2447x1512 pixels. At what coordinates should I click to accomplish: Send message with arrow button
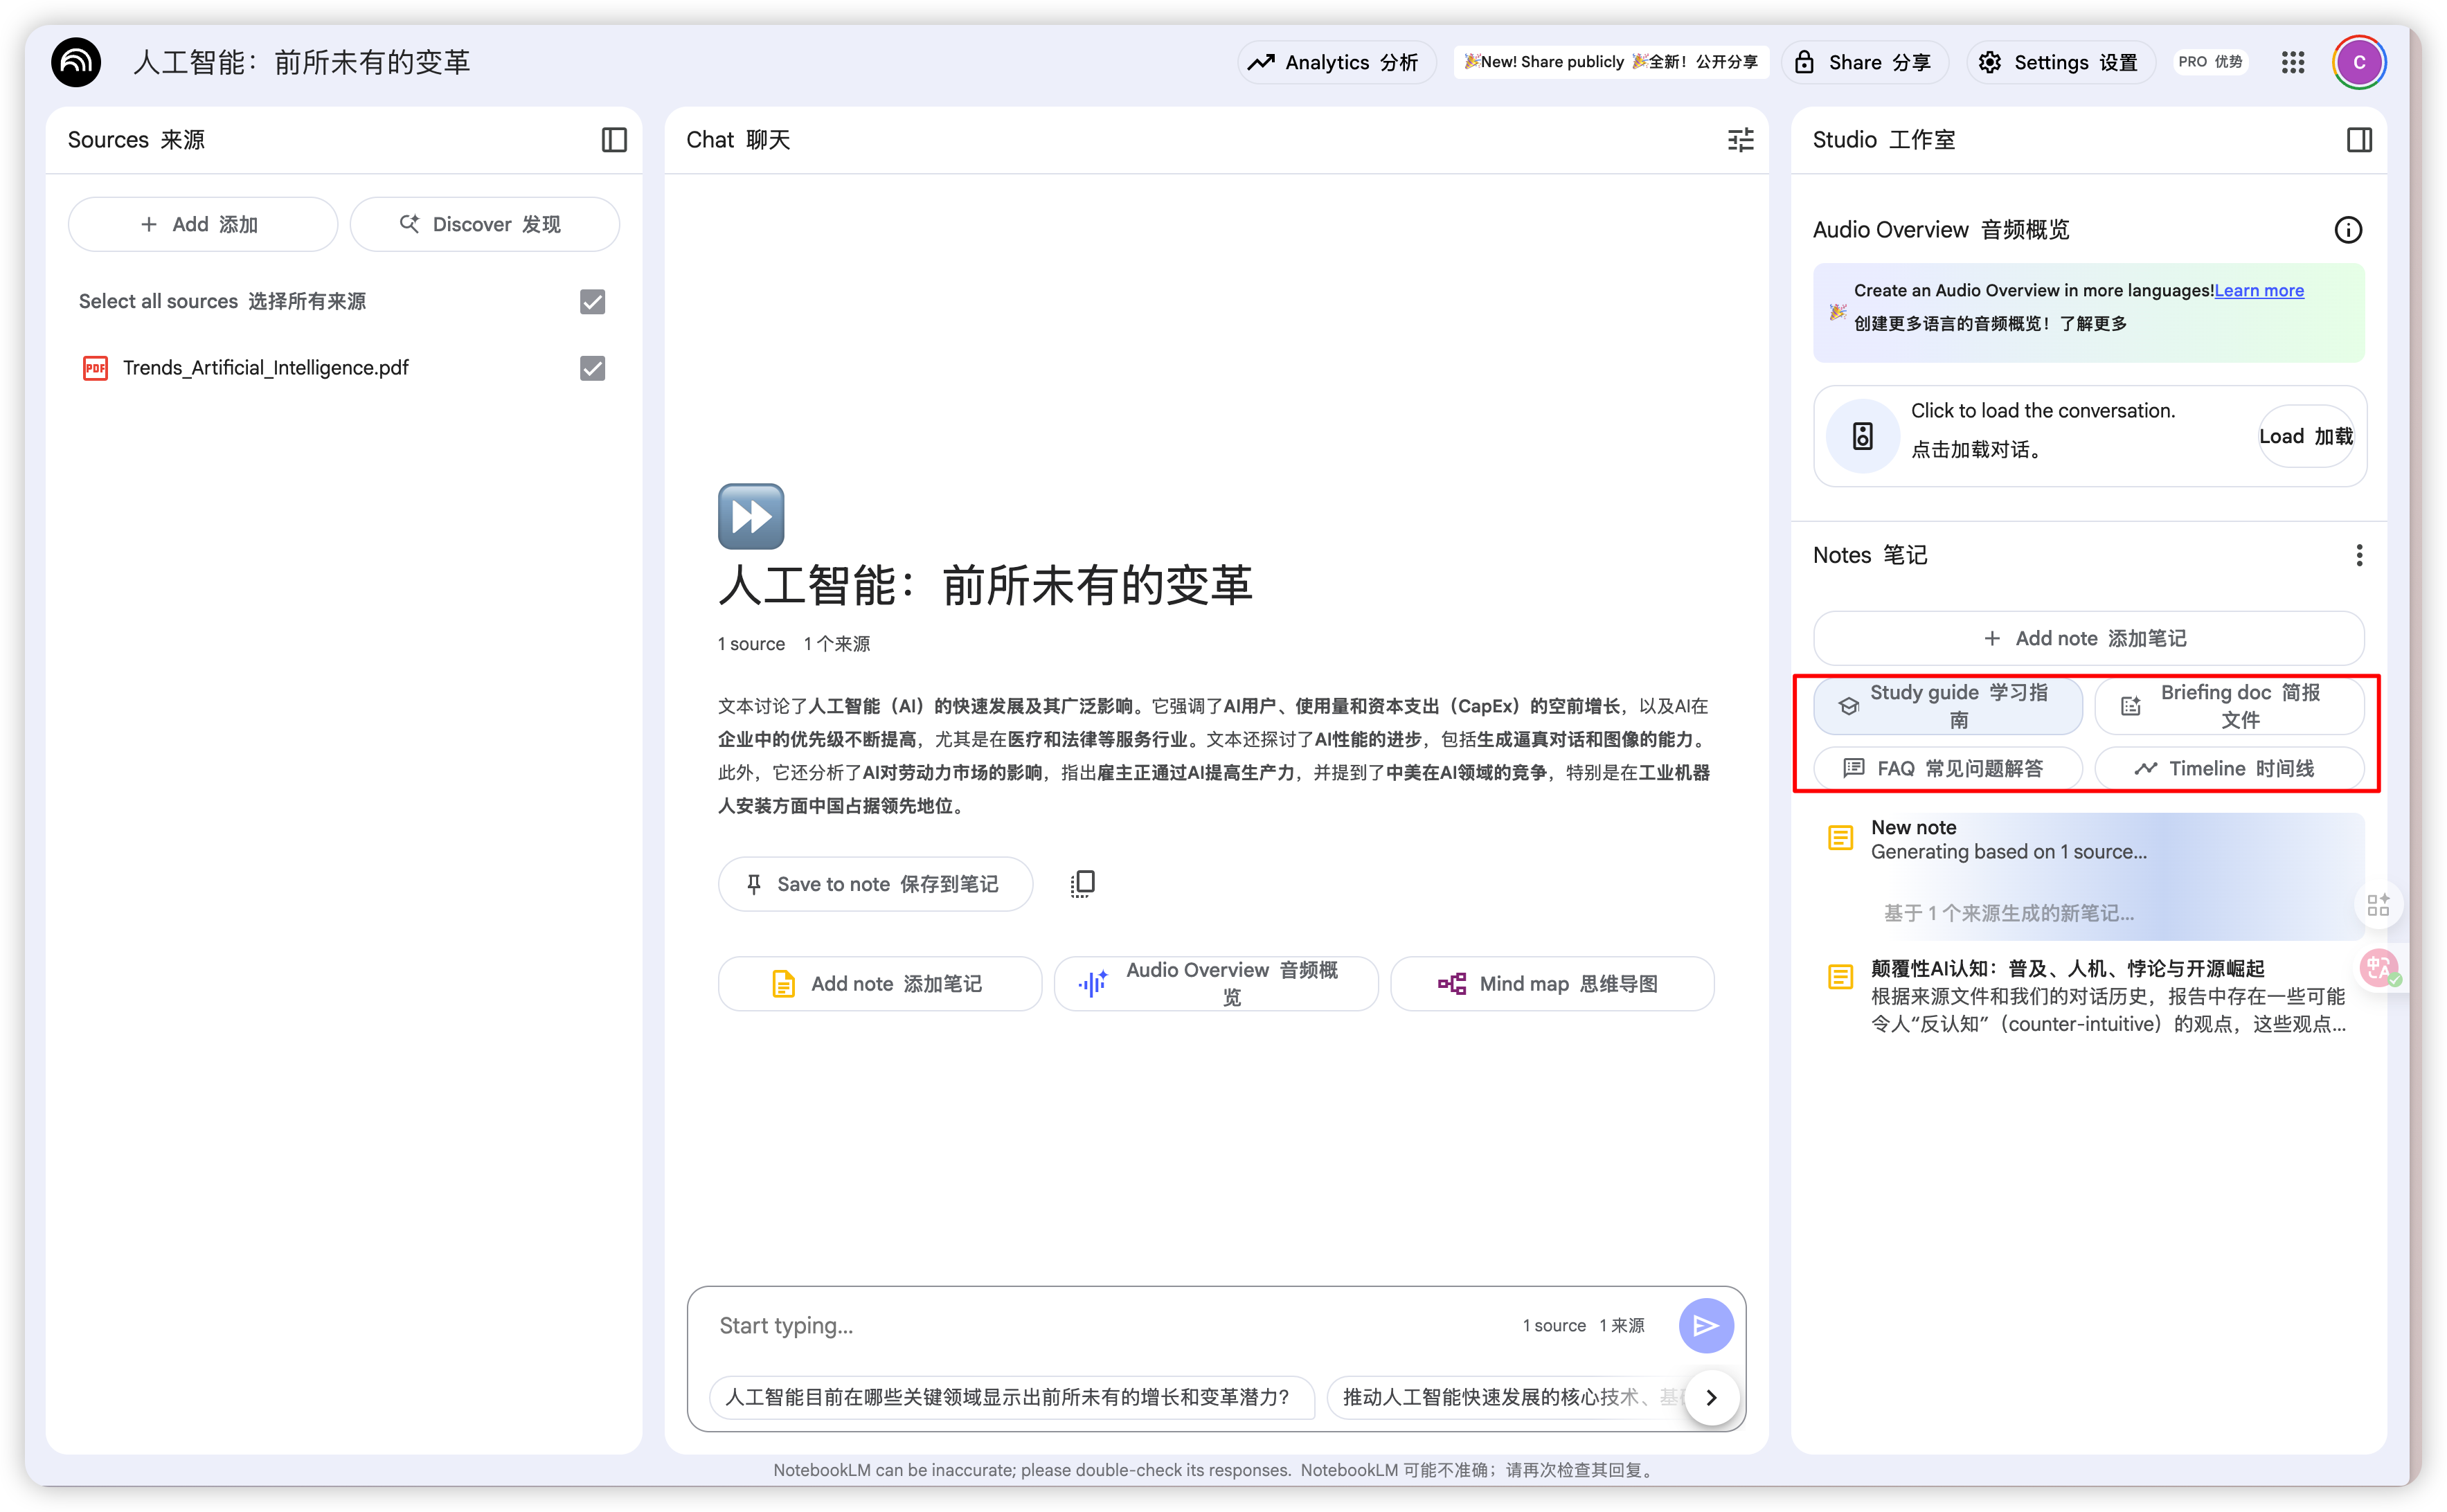coord(1705,1325)
